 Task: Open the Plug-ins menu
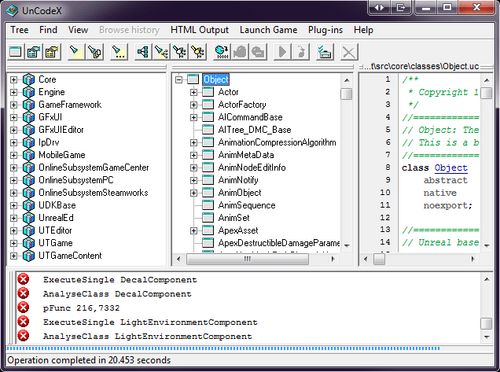click(x=325, y=30)
